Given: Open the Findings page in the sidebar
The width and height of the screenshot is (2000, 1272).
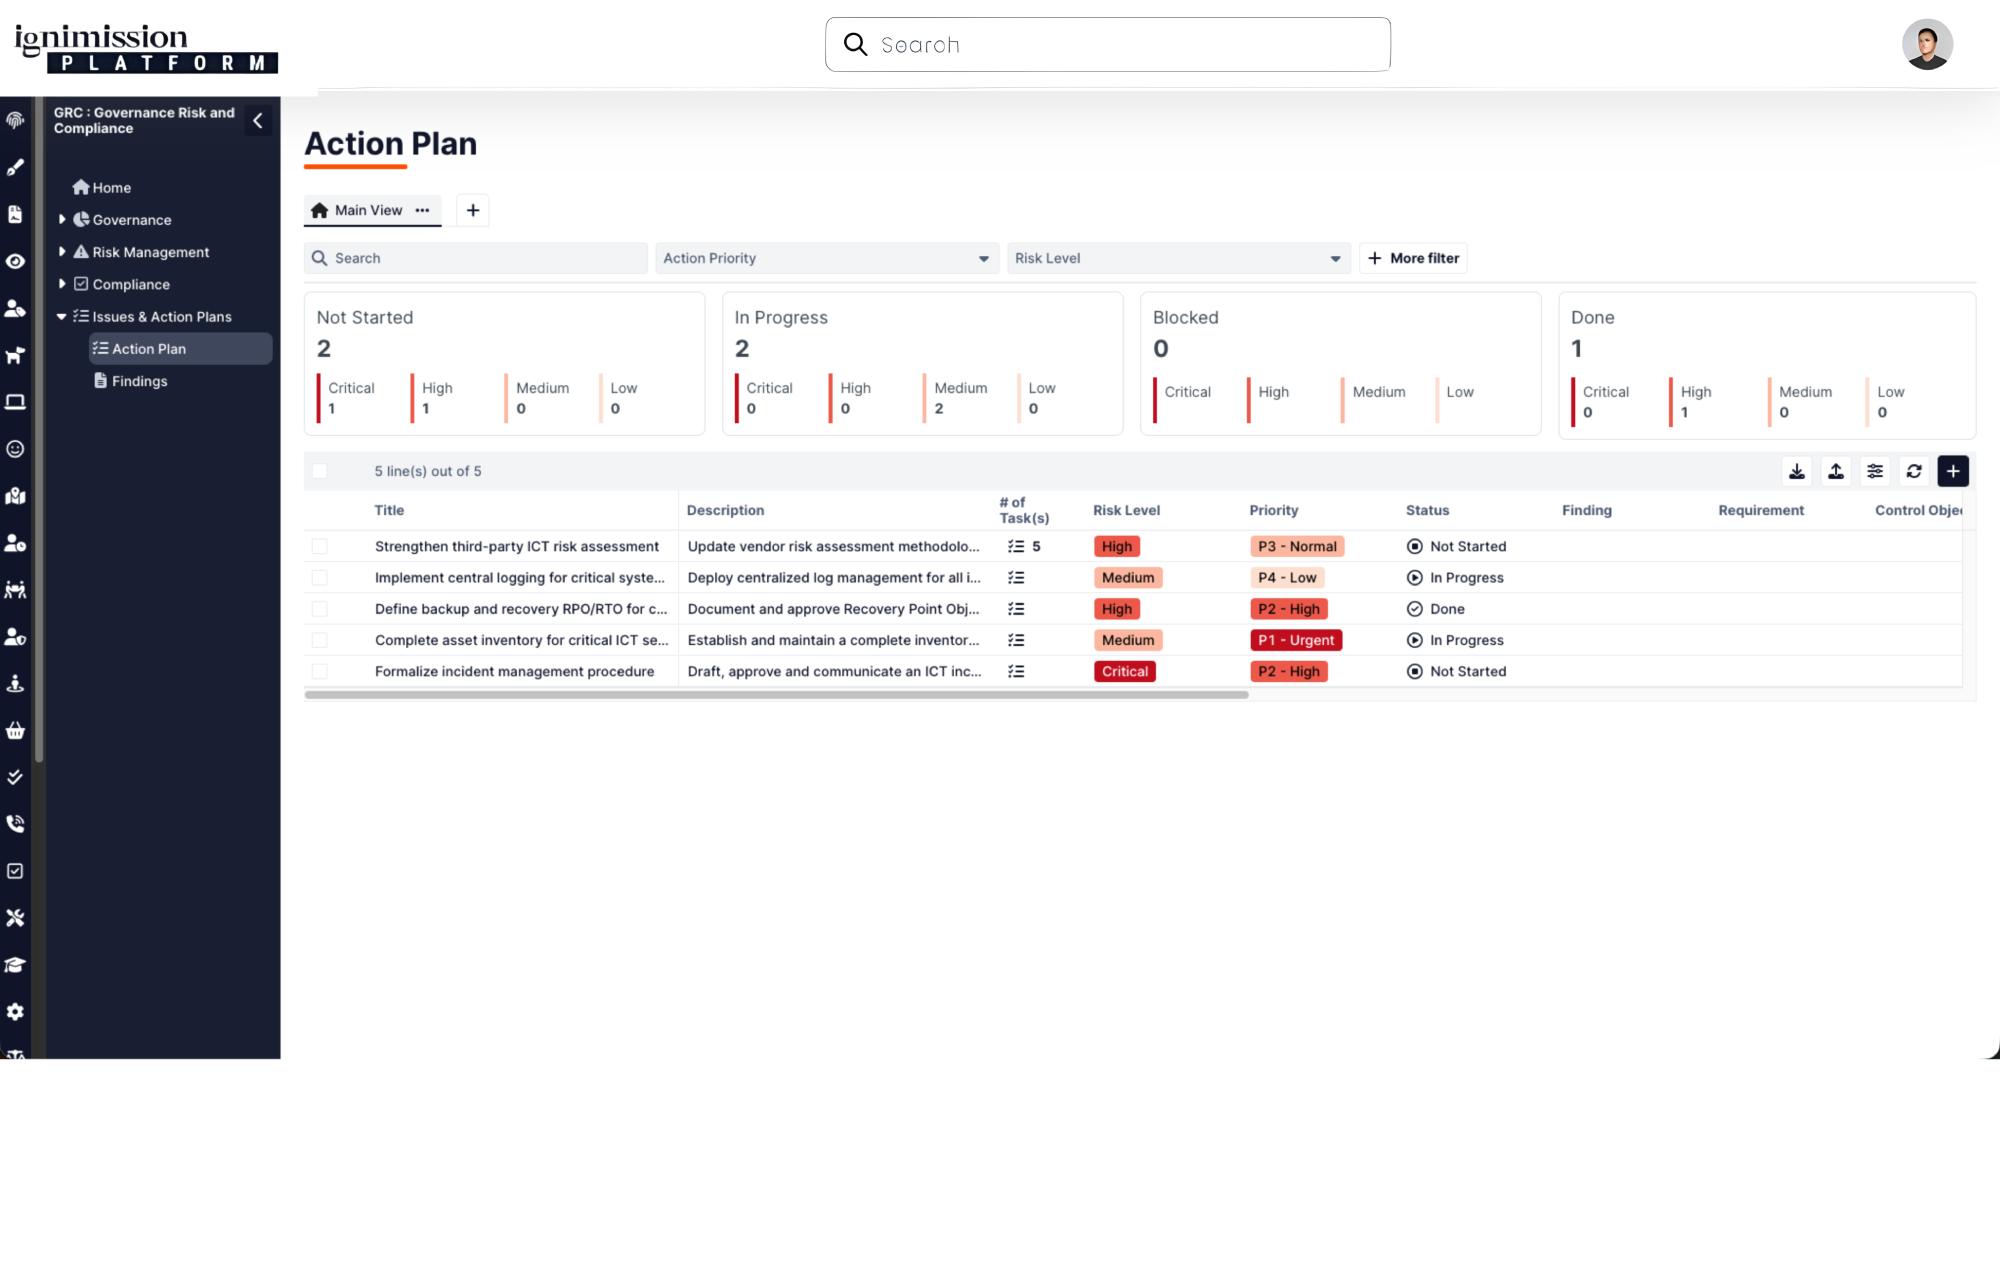Looking at the screenshot, I should point(139,381).
